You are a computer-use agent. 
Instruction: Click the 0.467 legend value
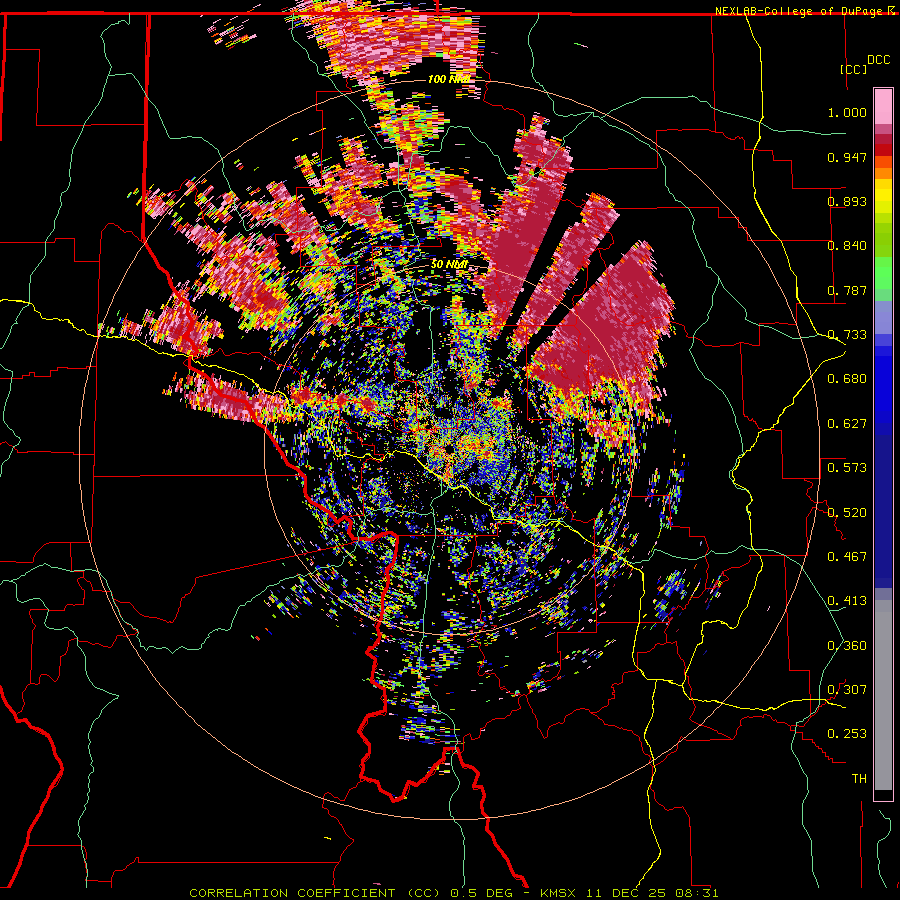pos(847,557)
